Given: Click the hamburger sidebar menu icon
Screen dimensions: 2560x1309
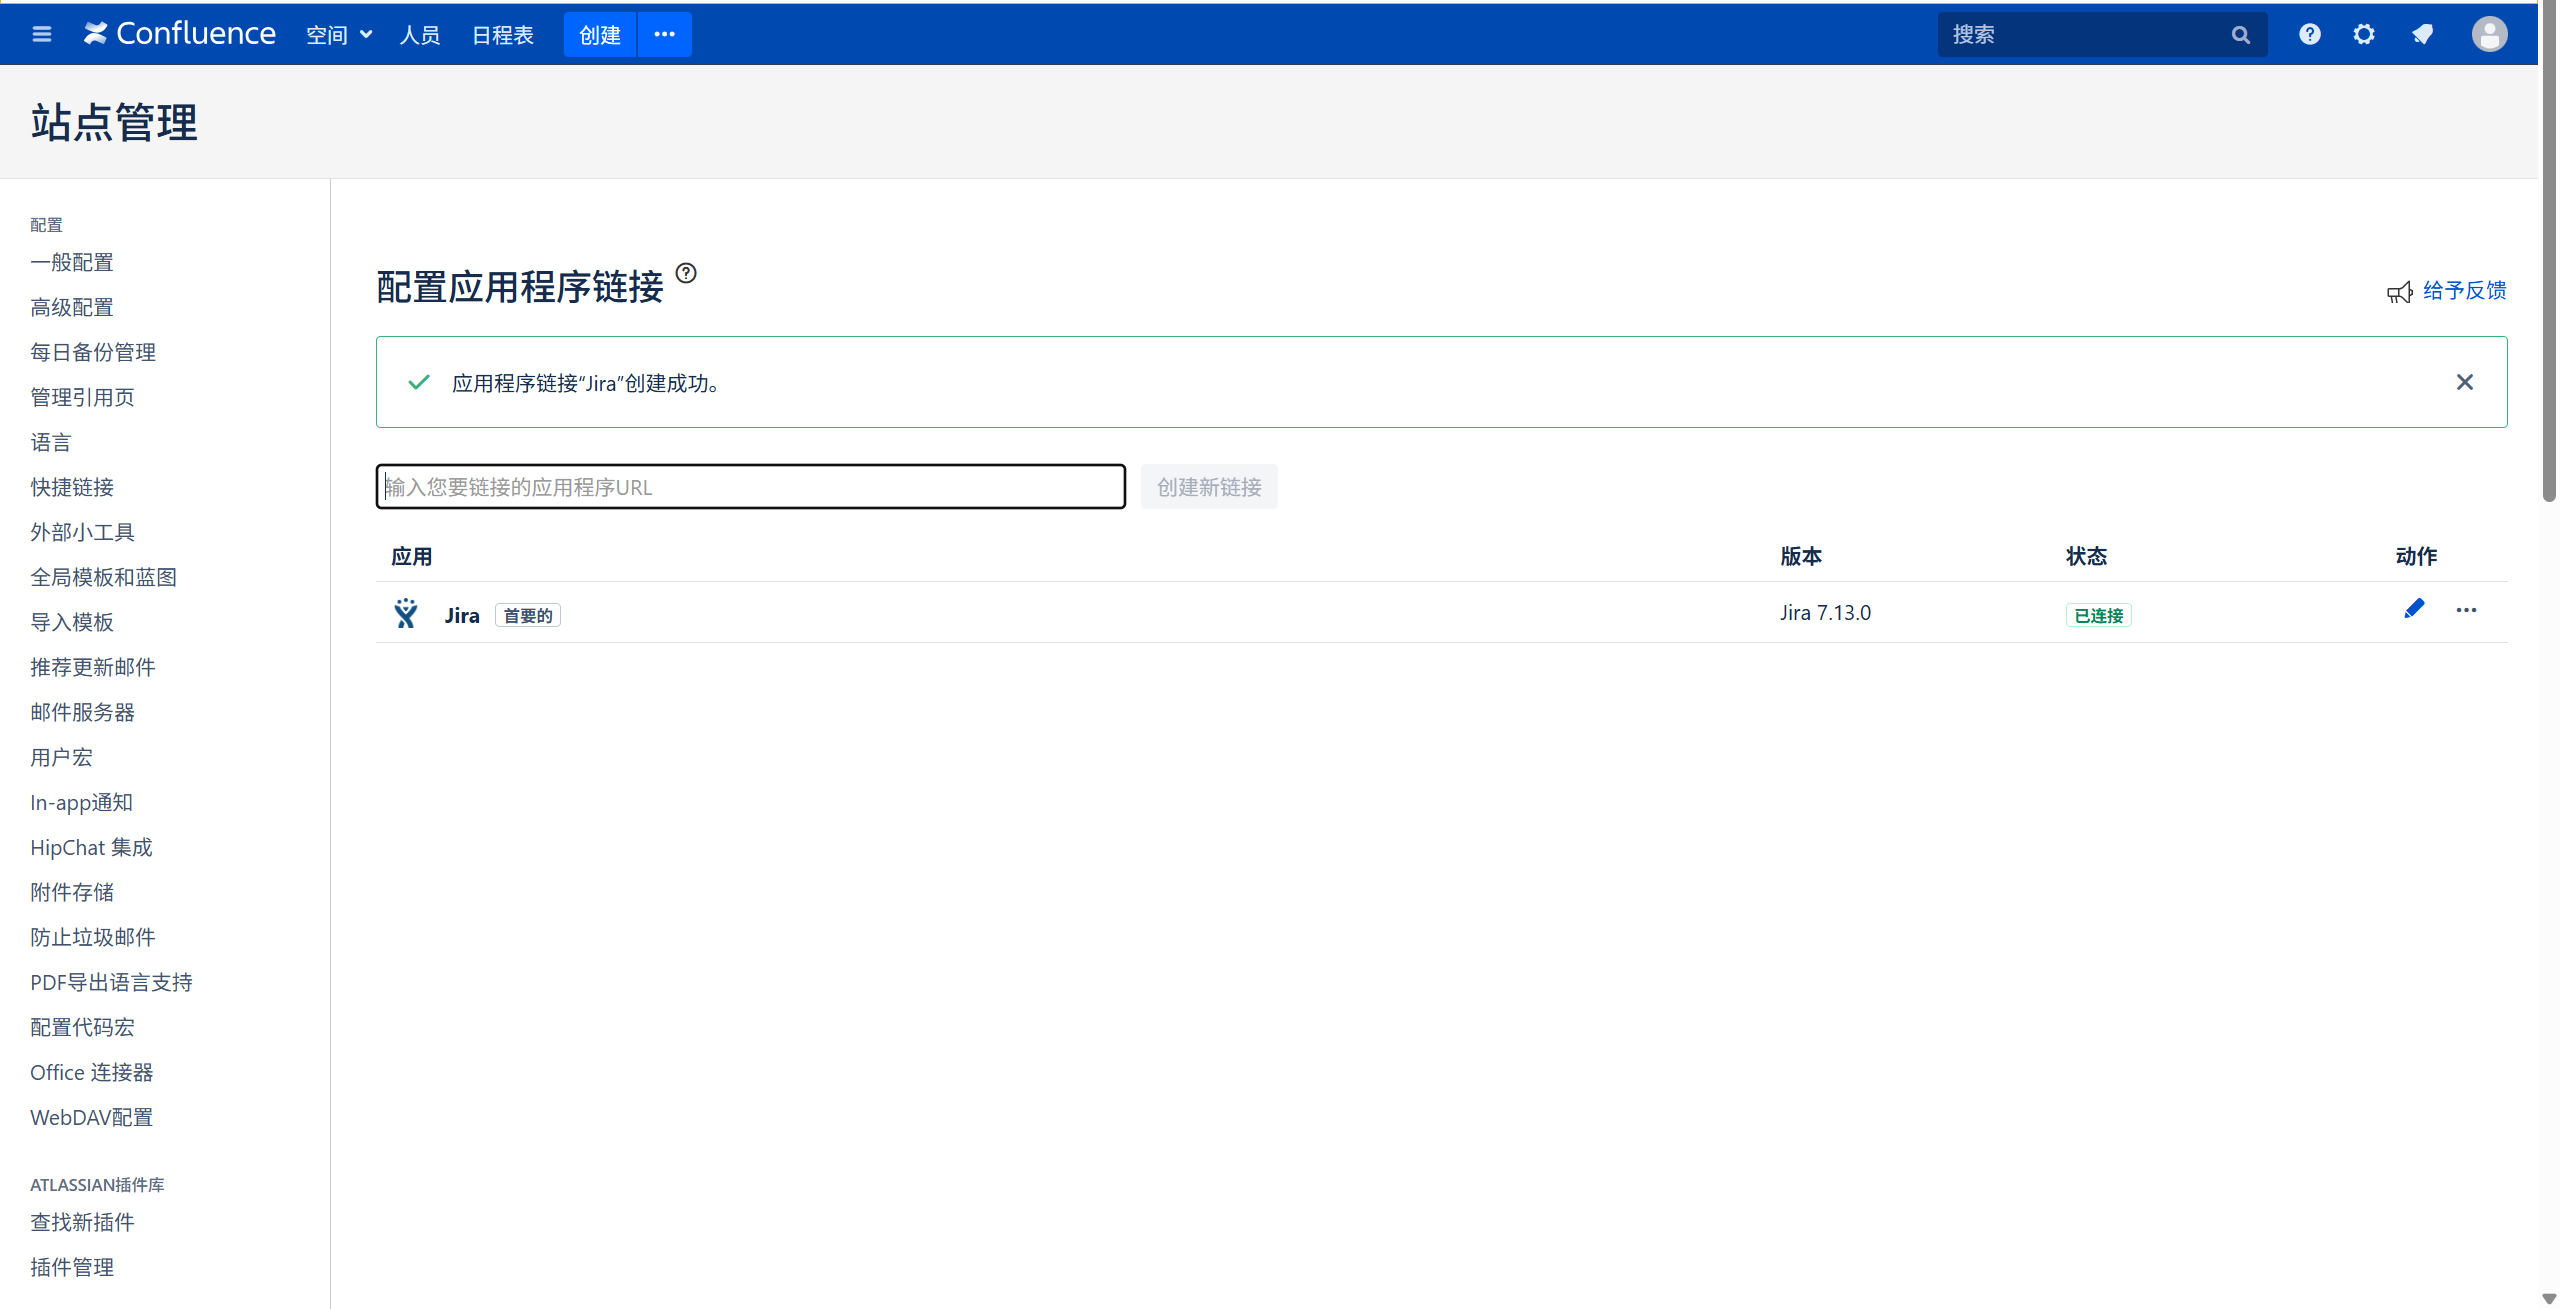Looking at the screenshot, I should [x=41, y=35].
